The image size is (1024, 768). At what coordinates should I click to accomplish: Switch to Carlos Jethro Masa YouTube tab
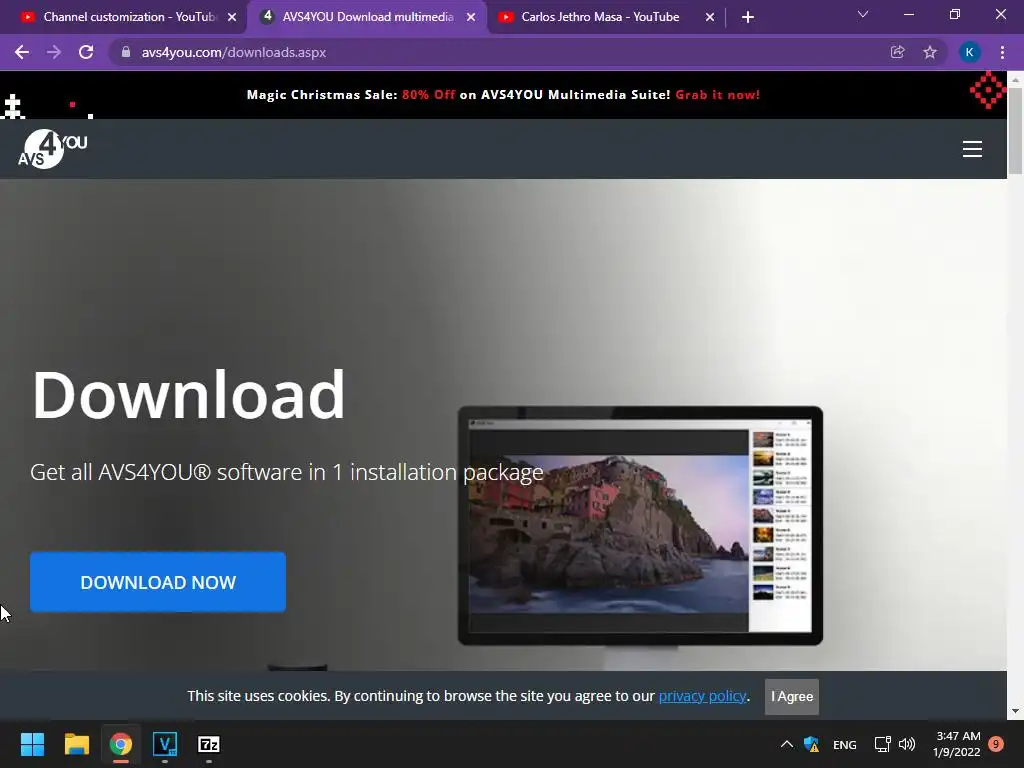tap(600, 17)
